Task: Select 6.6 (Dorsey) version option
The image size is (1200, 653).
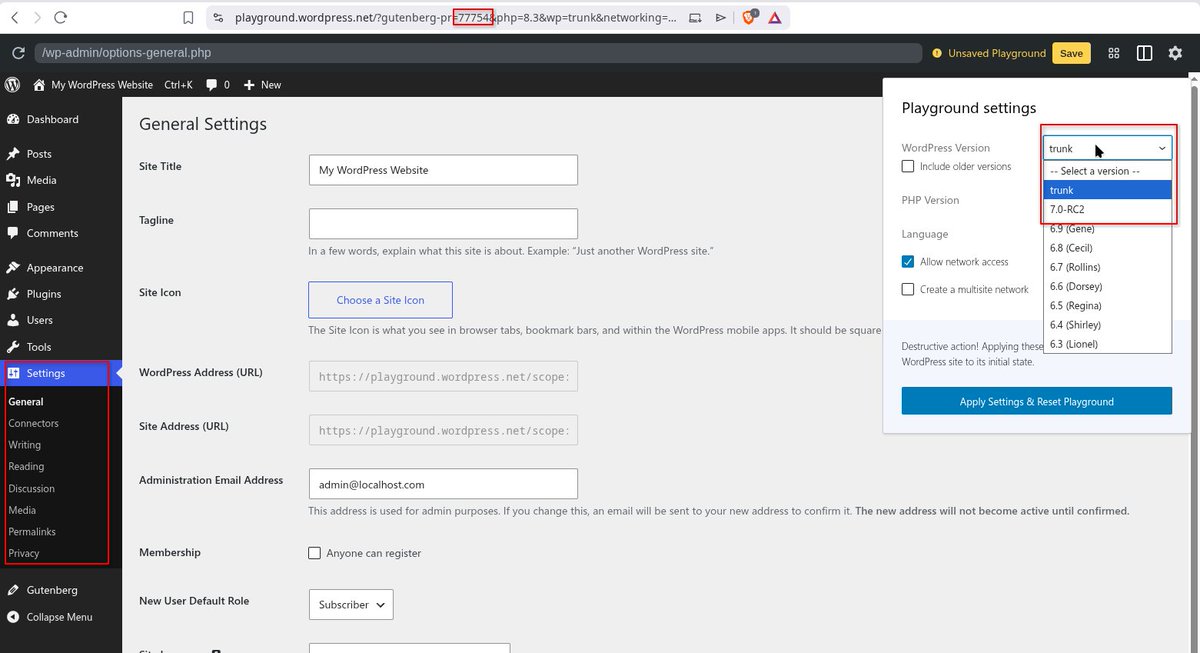Action: click(x=1108, y=286)
